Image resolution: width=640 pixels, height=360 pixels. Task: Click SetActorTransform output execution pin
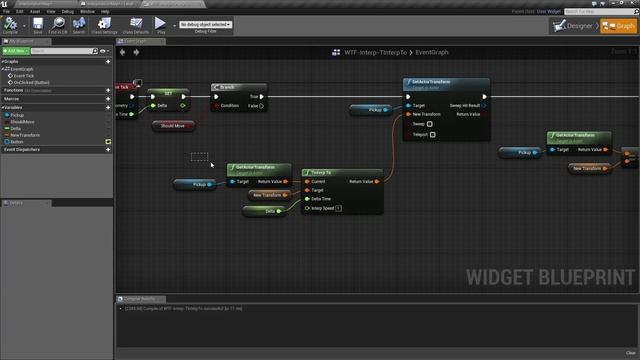click(x=484, y=97)
